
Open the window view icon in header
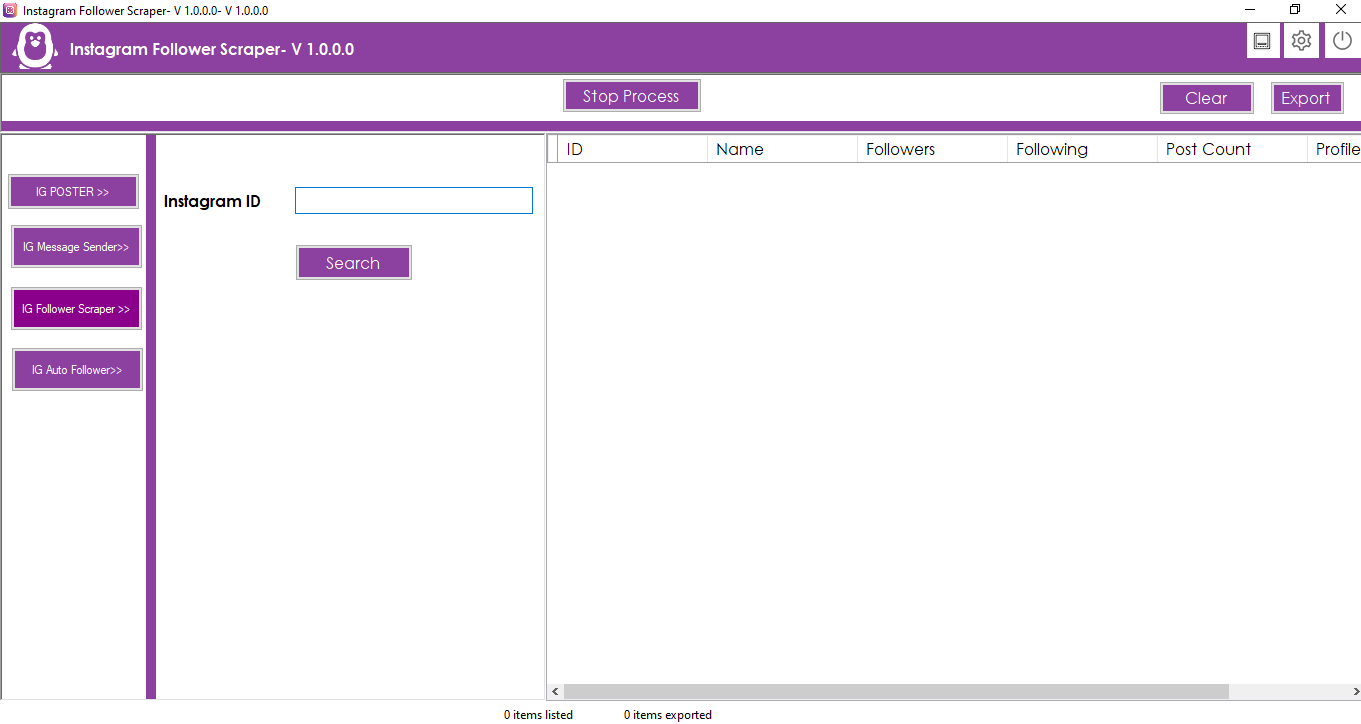click(1262, 41)
